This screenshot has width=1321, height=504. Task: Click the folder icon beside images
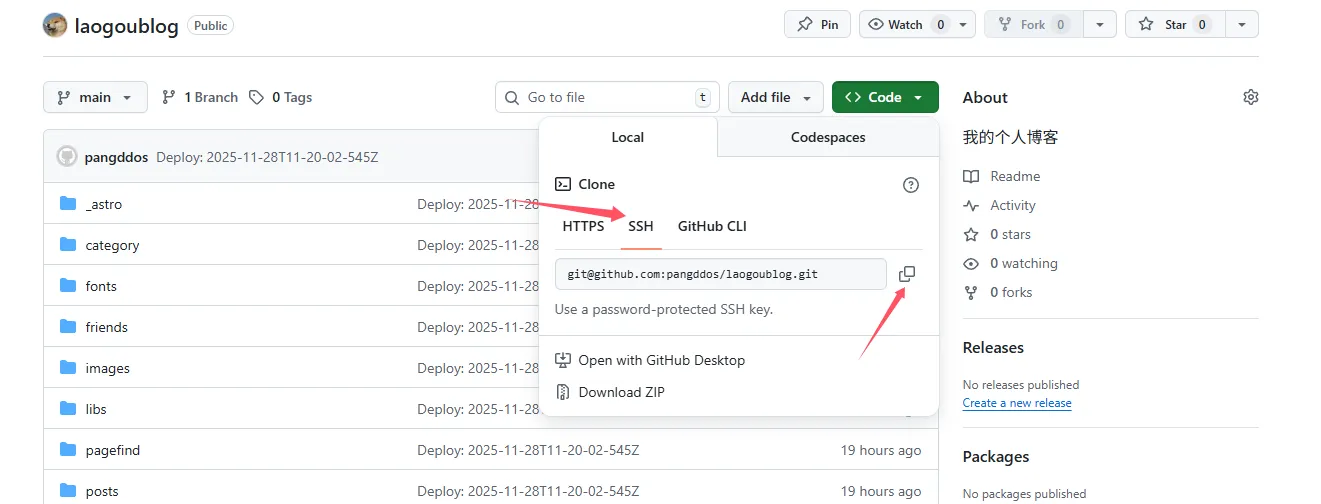[68, 368]
